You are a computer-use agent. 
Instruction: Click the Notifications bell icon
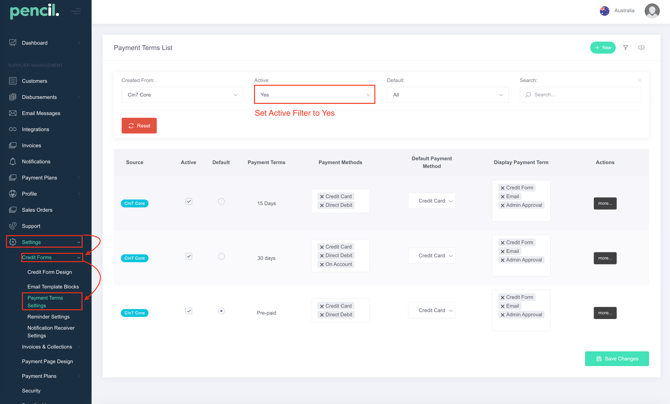point(13,161)
